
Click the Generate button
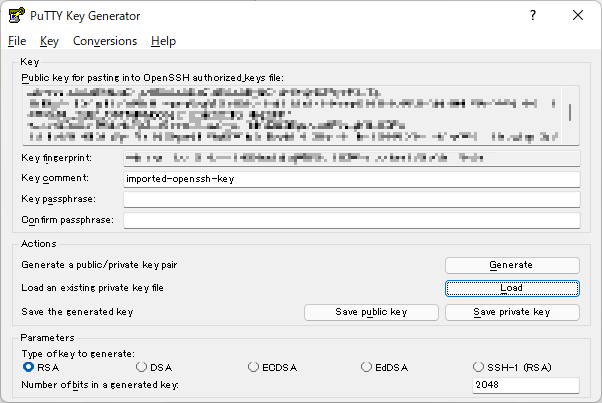tap(512, 265)
